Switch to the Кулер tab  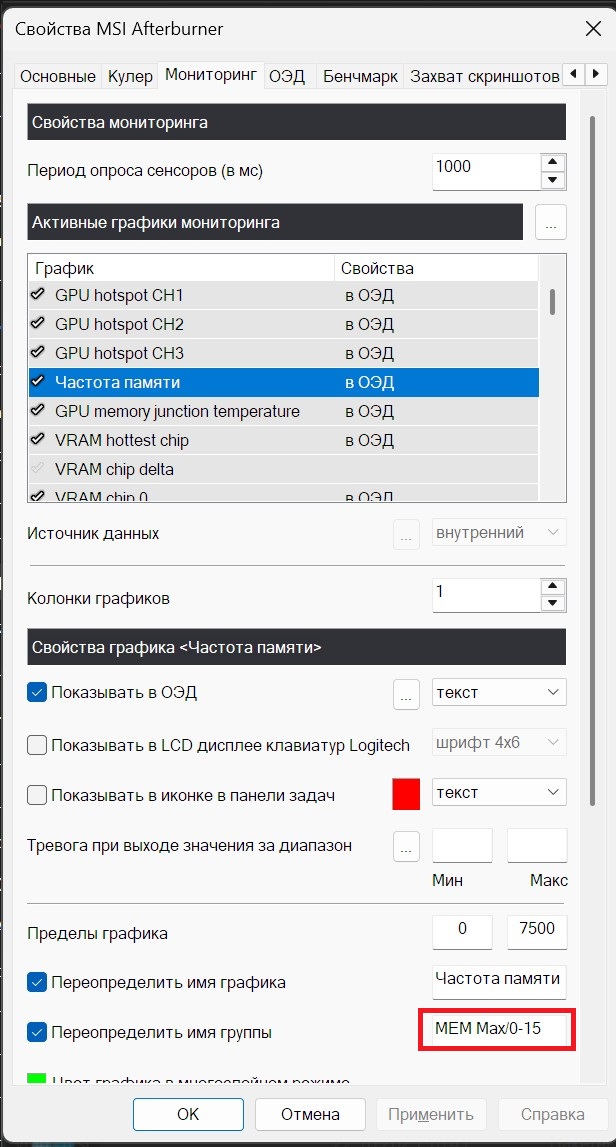coord(130,76)
